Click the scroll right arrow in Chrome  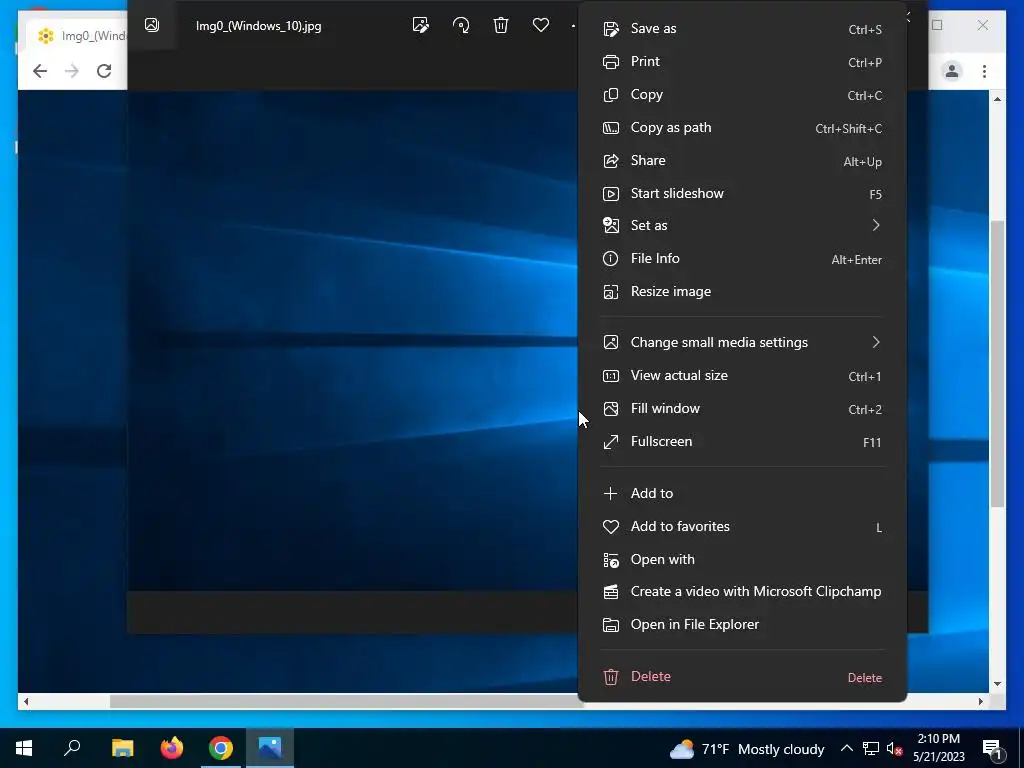pyautogui.click(x=980, y=701)
